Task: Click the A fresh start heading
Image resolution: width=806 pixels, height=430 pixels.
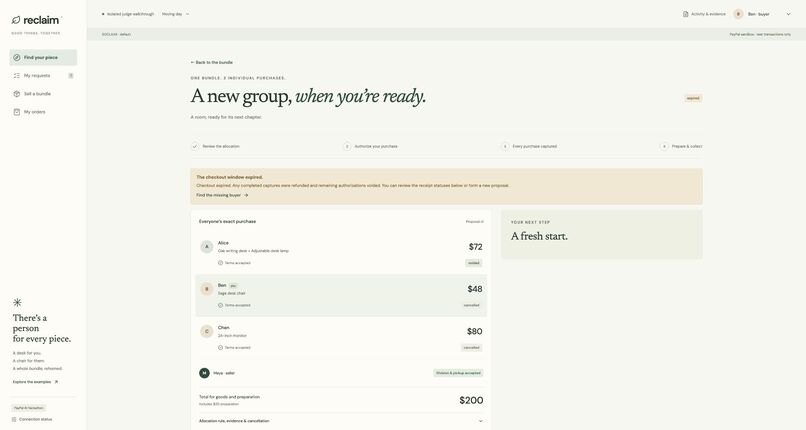Action: (x=539, y=236)
